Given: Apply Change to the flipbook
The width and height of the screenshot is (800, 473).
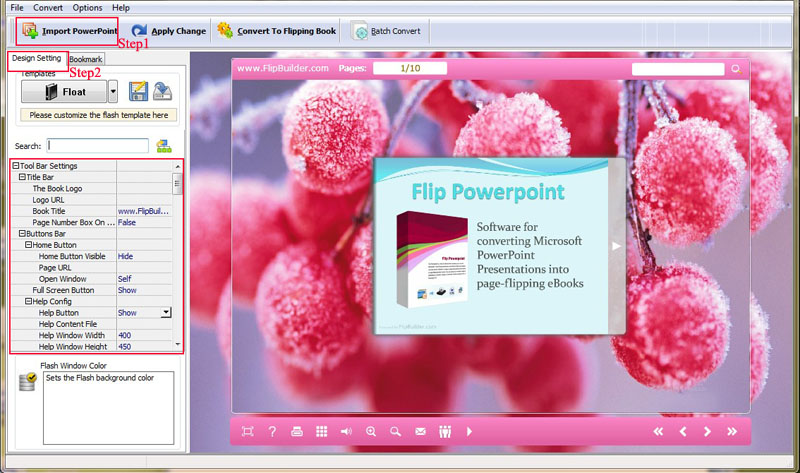Looking at the screenshot, I should coord(169,31).
